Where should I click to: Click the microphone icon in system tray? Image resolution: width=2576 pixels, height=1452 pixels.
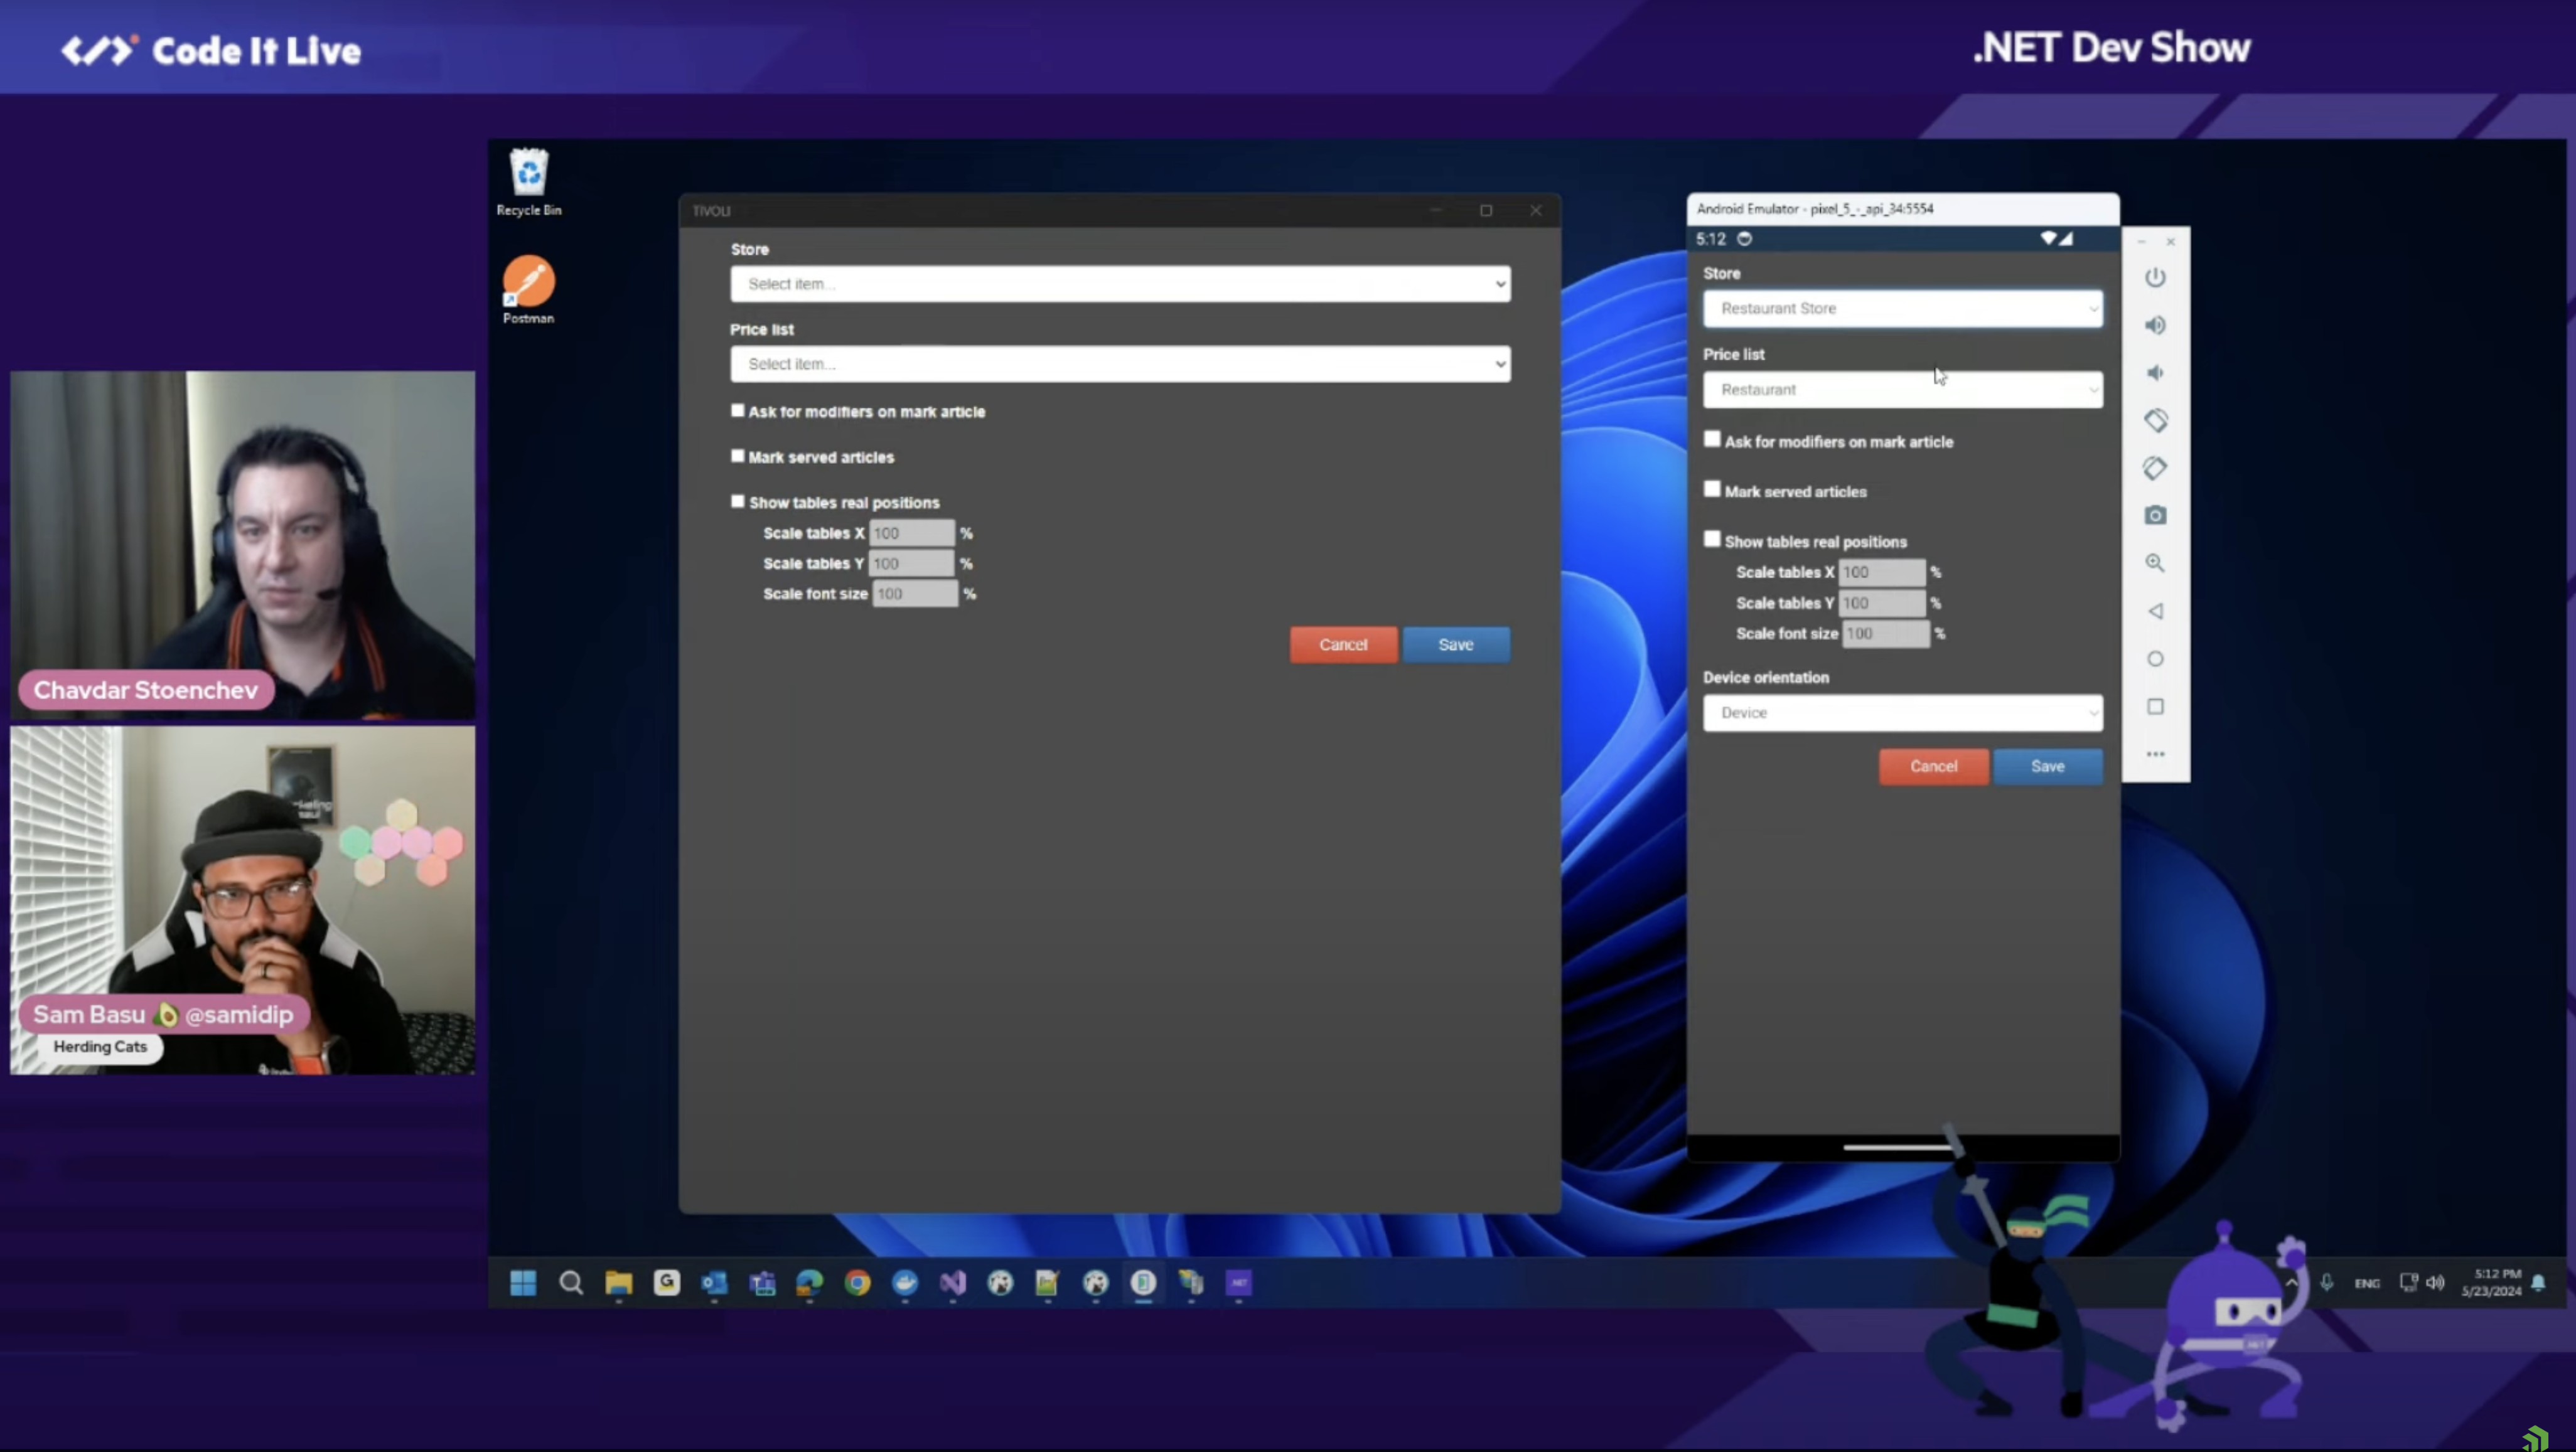pos(2327,1283)
